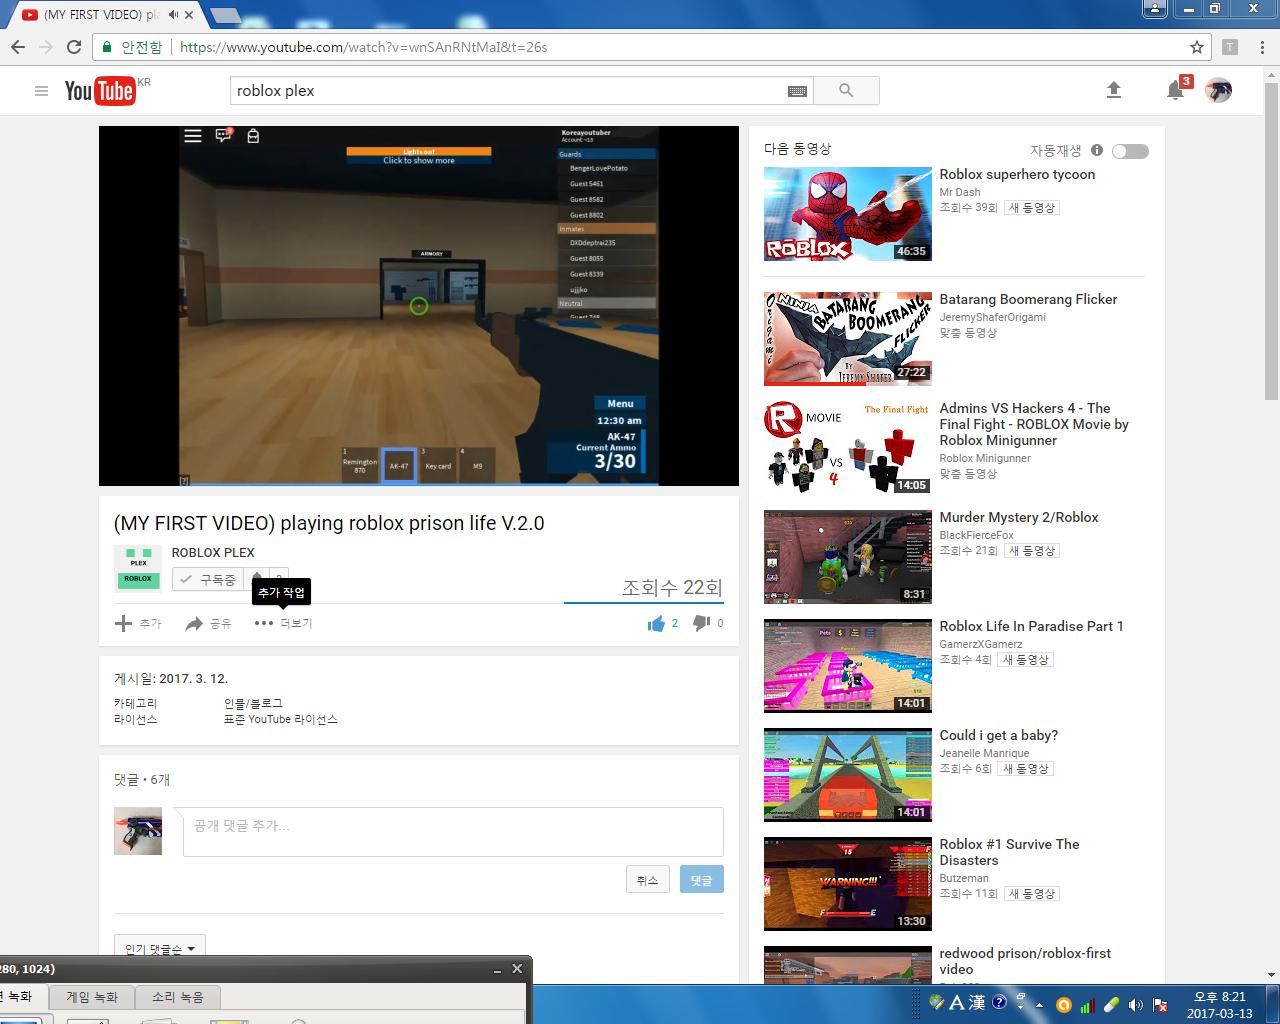Viewport: 1280px width, 1024px height.
Task: Toggle the IME A input mode
Action: point(956,1002)
